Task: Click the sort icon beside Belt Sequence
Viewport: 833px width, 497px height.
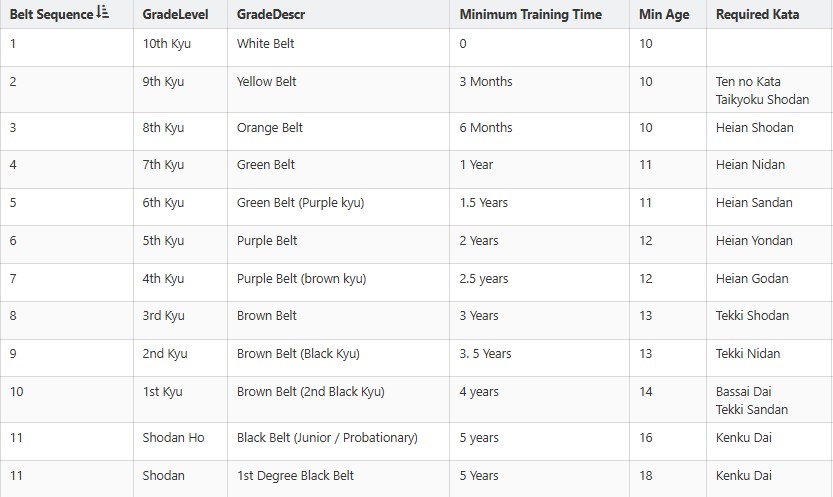Action: (103, 14)
